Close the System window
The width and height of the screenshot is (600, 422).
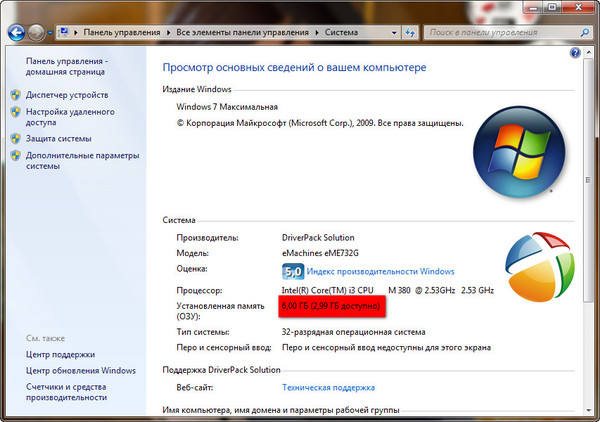pos(579,7)
